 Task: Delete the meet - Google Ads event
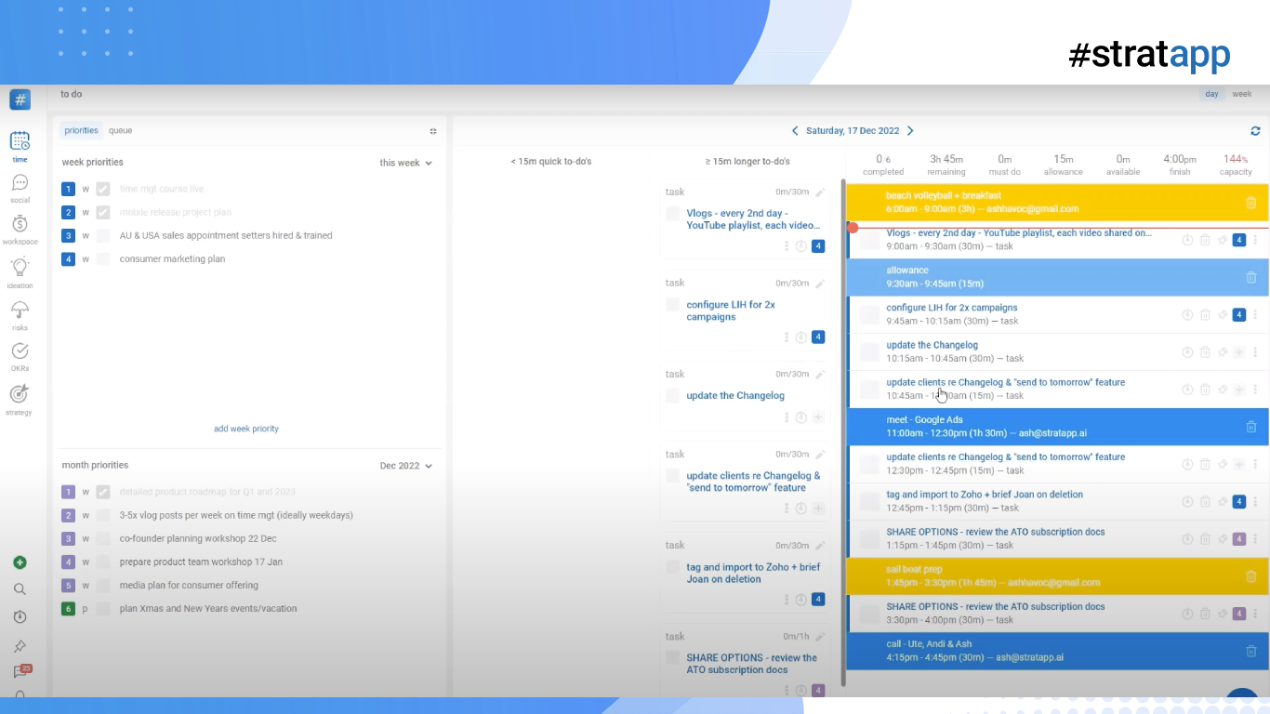point(1250,427)
